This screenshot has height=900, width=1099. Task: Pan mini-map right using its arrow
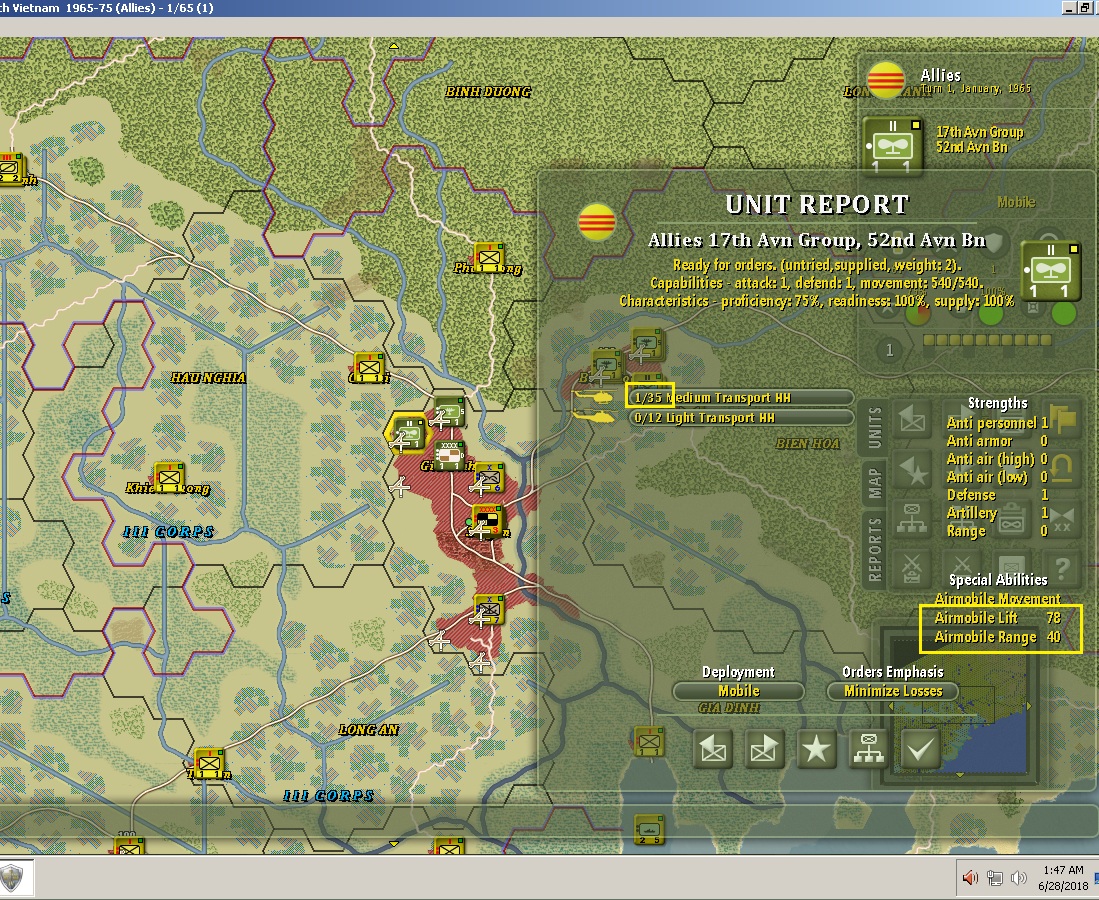[1029, 706]
